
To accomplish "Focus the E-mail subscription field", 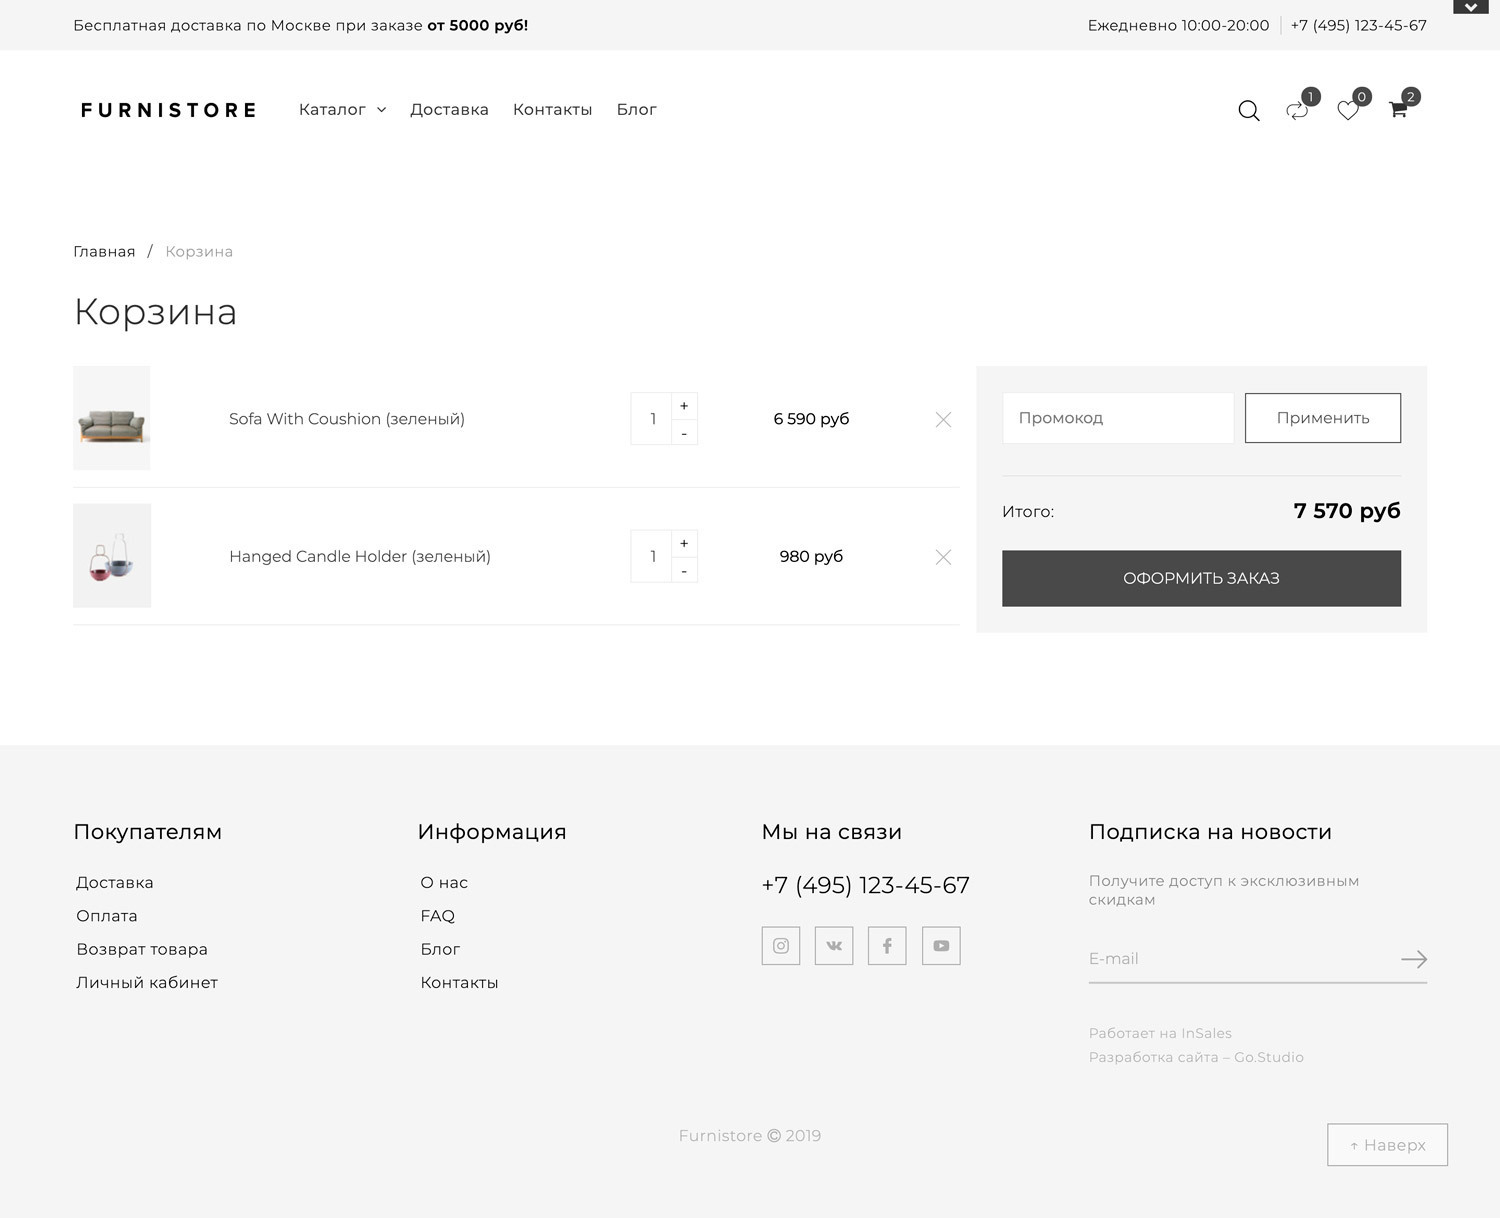I will [x=1243, y=959].
